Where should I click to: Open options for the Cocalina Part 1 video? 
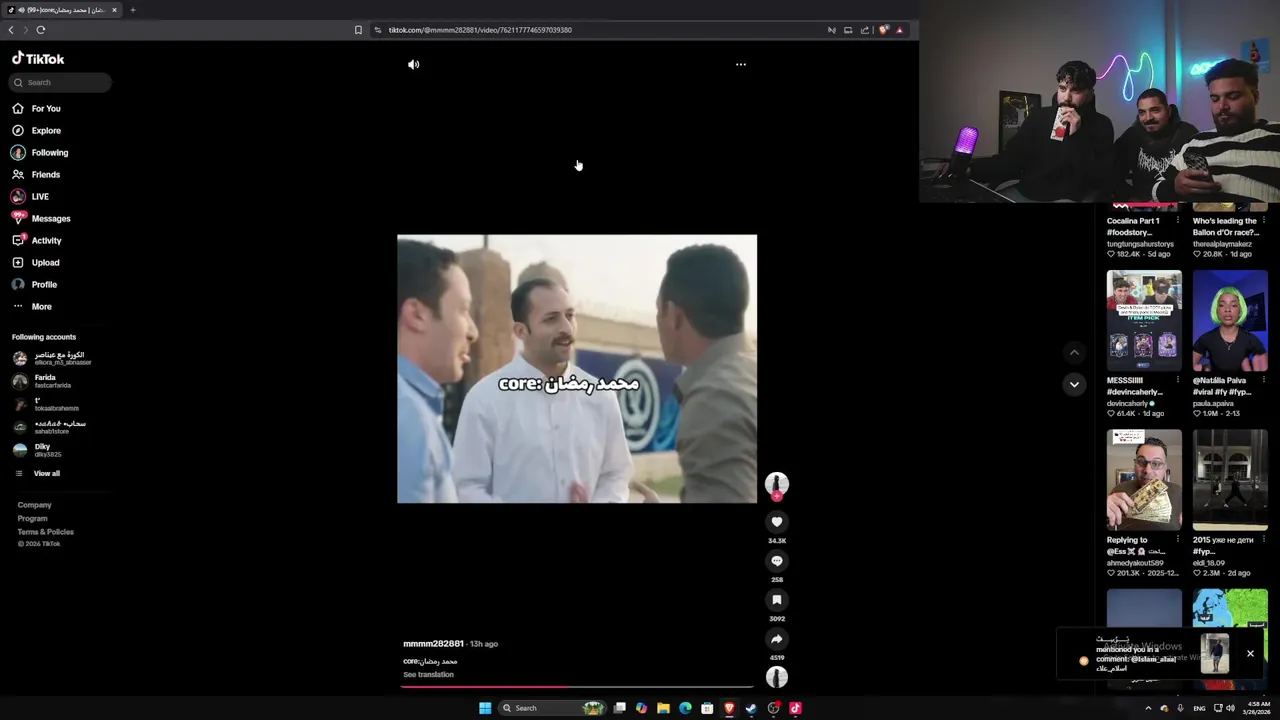point(1178,221)
